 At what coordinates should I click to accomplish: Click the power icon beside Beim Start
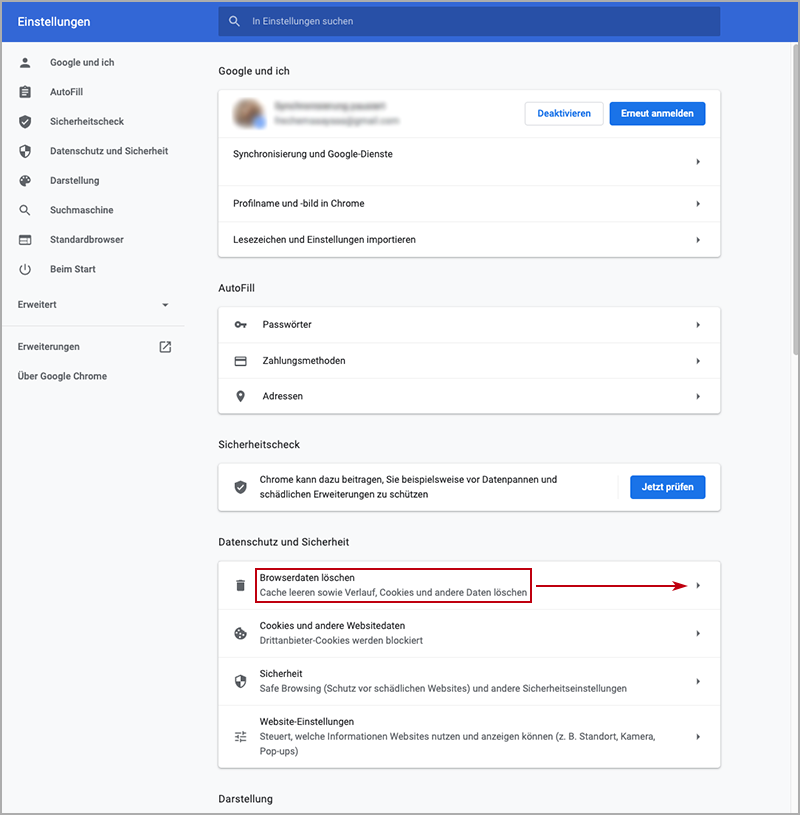pyautogui.click(x=25, y=269)
